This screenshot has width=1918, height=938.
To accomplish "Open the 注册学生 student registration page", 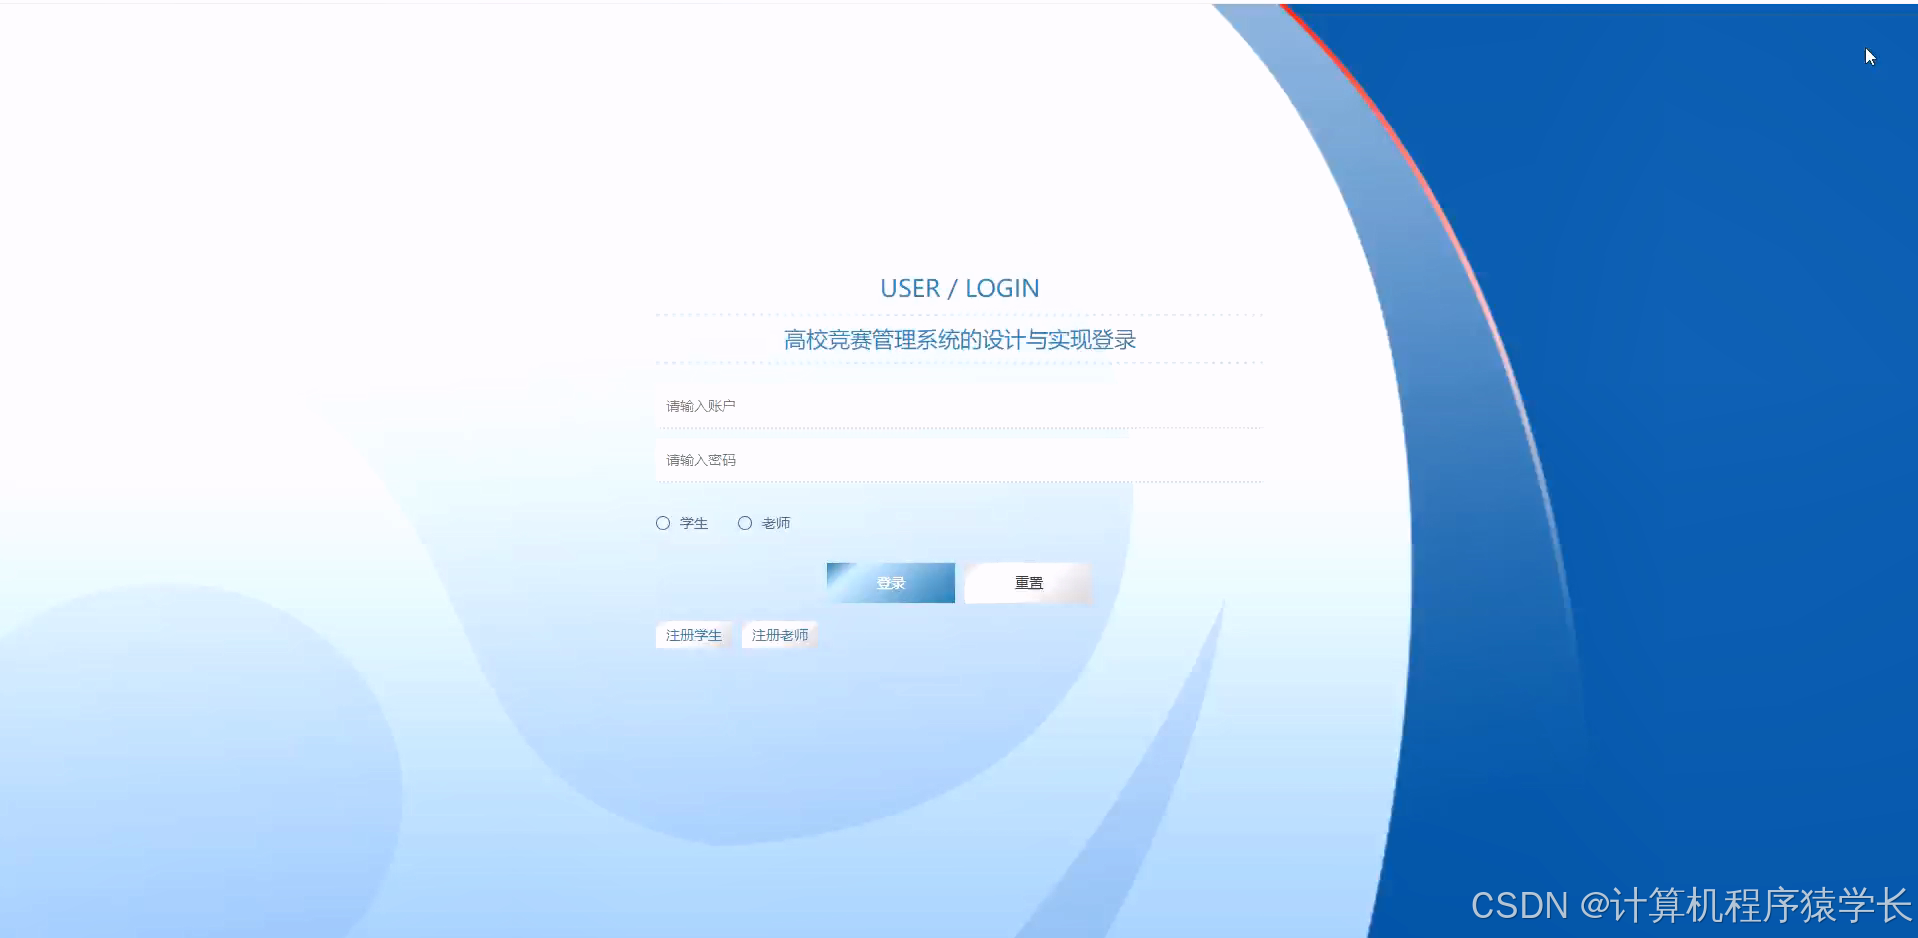I will point(693,634).
